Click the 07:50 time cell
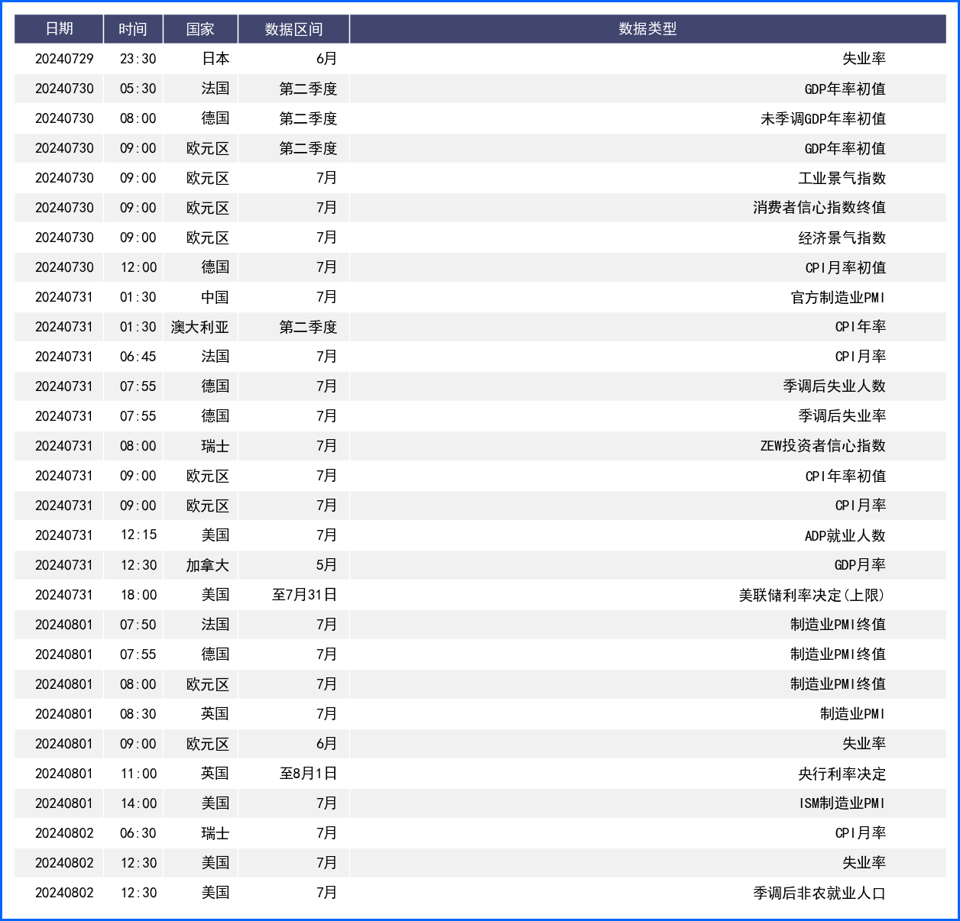The width and height of the screenshot is (960, 921). 138,625
